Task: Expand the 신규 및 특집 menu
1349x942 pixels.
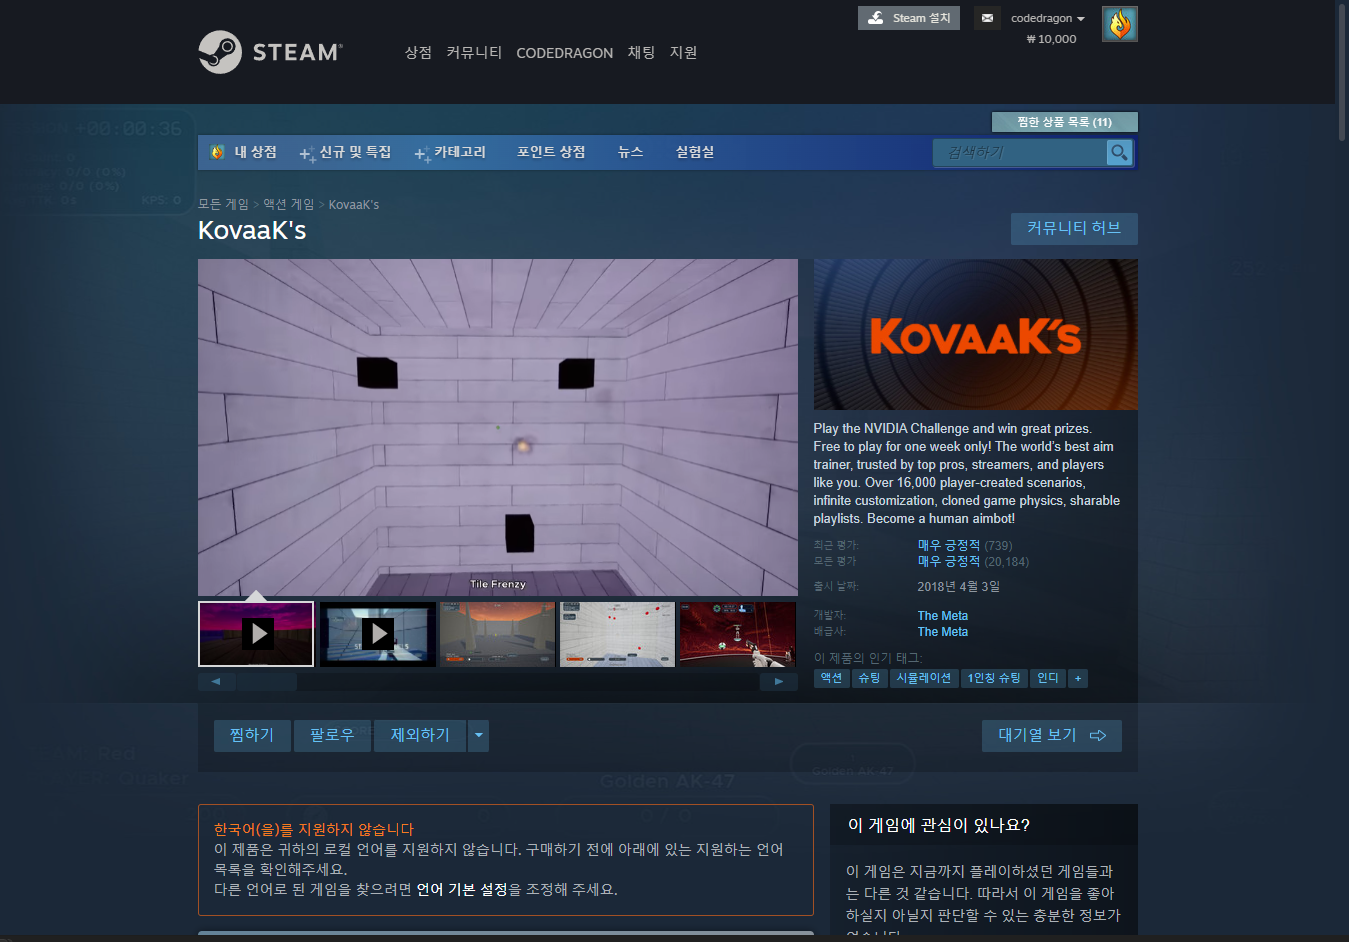Action: (345, 152)
